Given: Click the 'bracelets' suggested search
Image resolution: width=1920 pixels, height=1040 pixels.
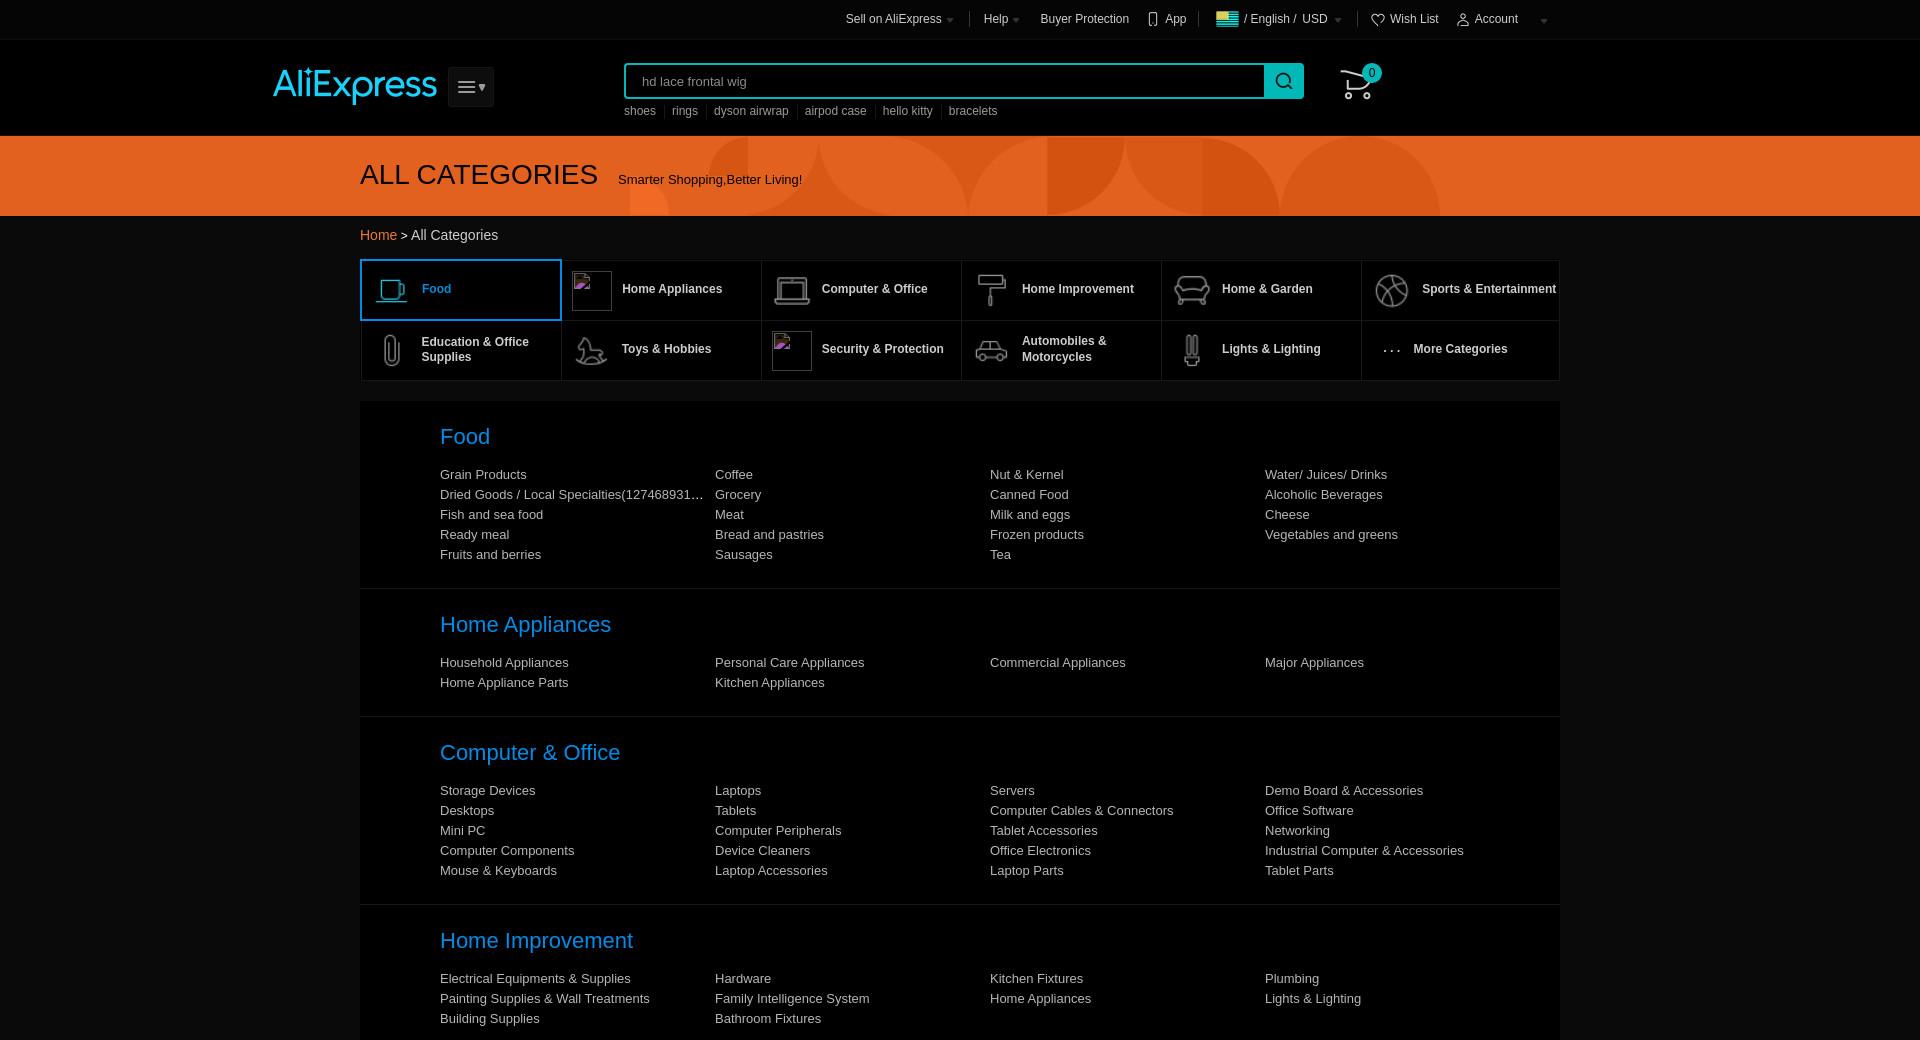Looking at the screenshot, I should pos(973,111).
